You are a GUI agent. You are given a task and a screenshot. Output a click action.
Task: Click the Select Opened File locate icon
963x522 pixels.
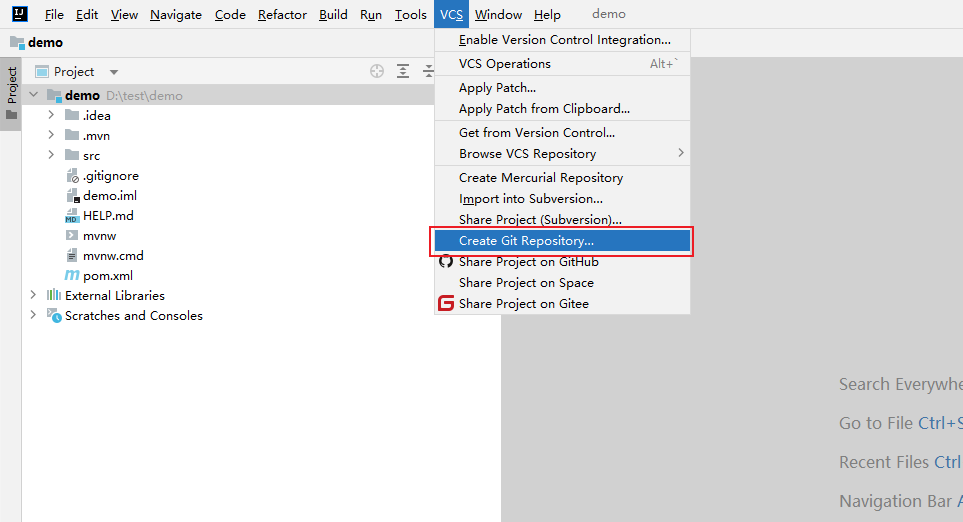377,71
